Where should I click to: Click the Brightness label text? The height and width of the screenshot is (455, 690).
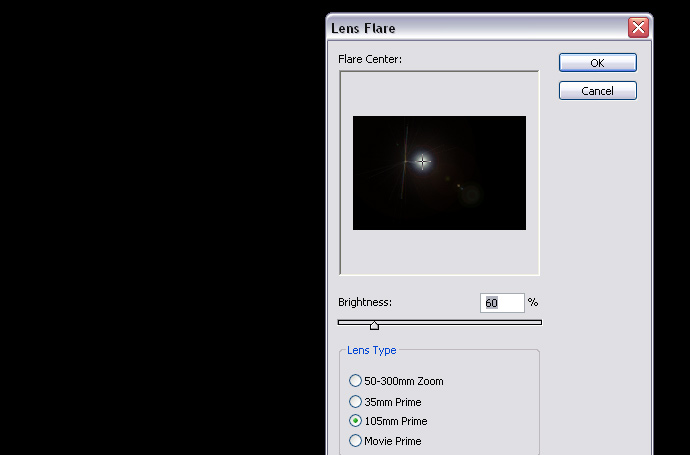365,302
